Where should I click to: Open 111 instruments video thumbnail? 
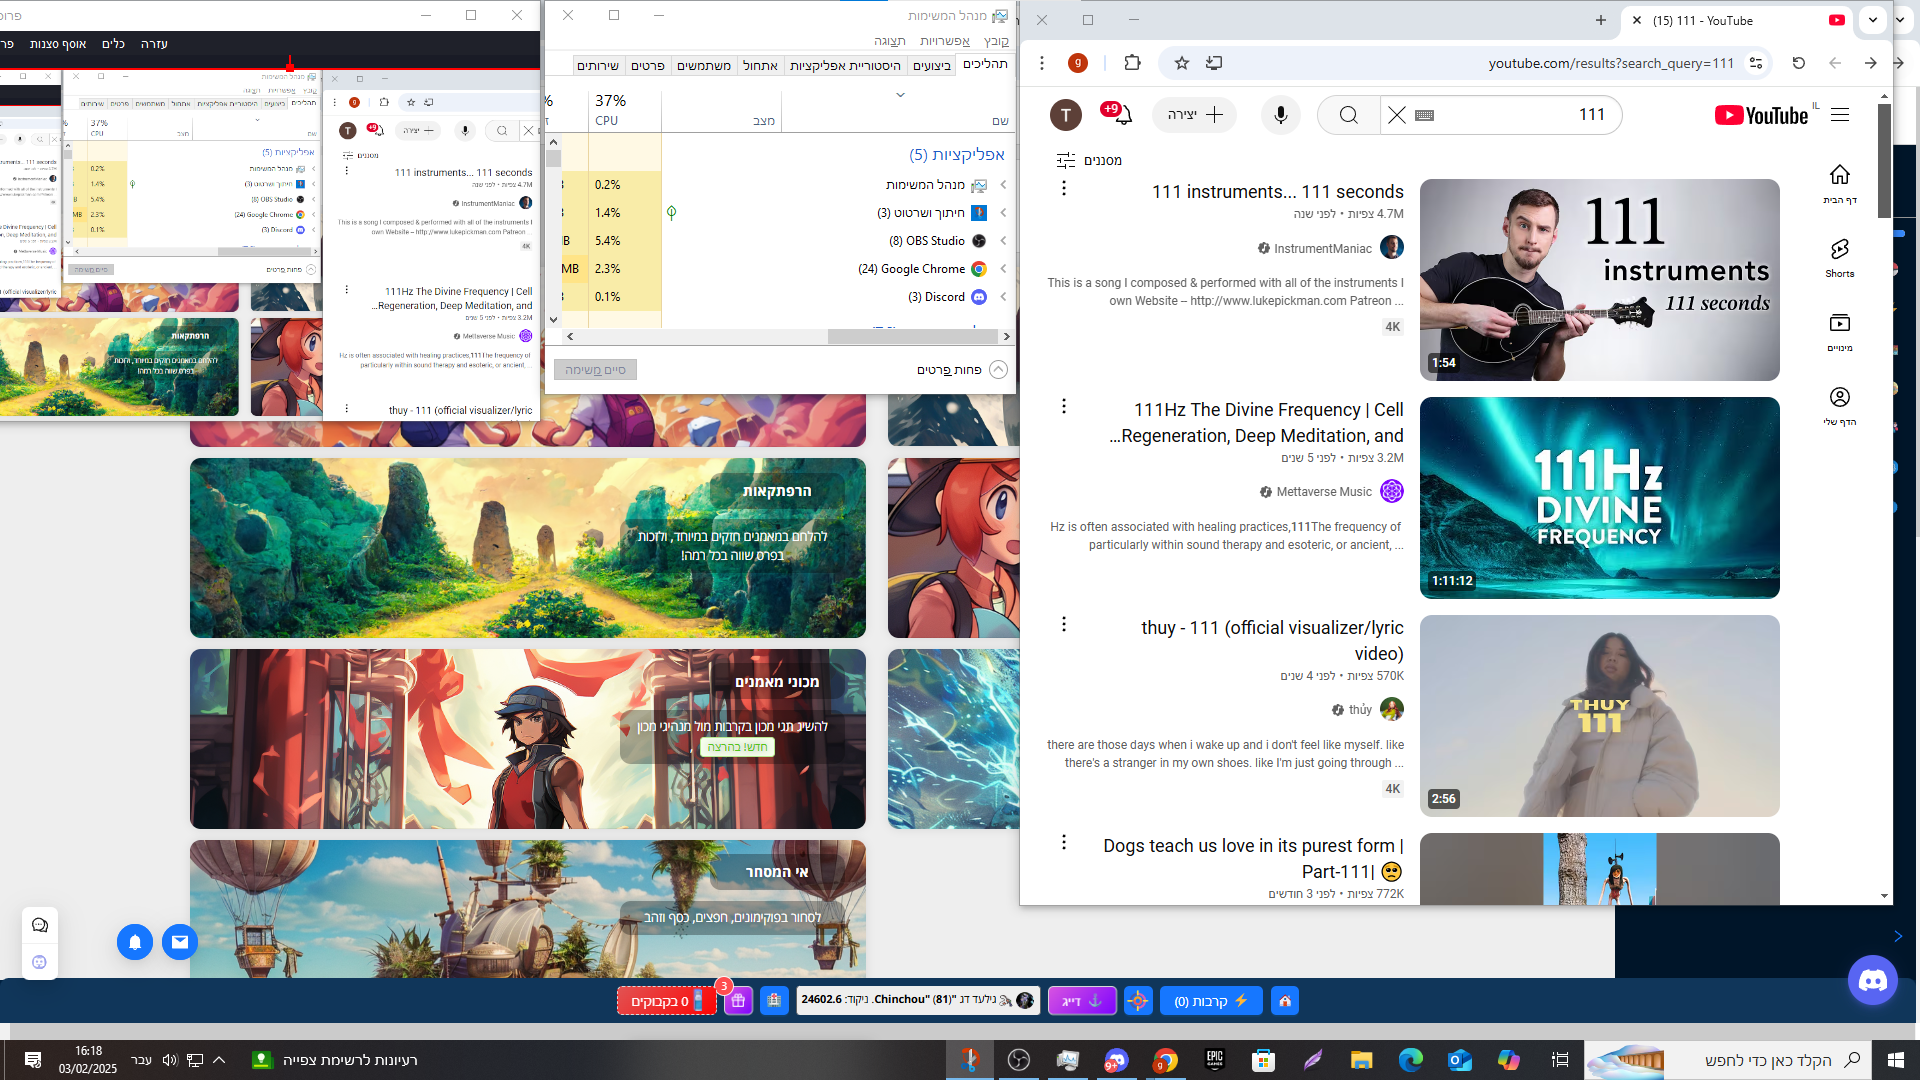(1599, 280)
